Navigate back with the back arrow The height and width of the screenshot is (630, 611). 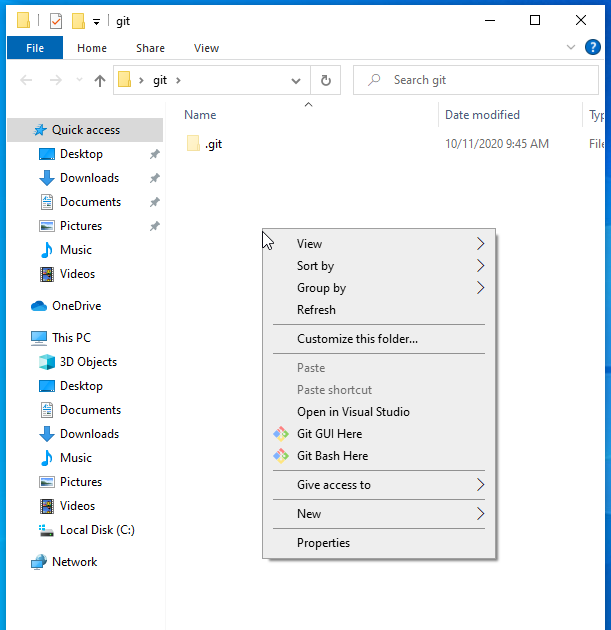pyautogui.click(x=26, y=80)
